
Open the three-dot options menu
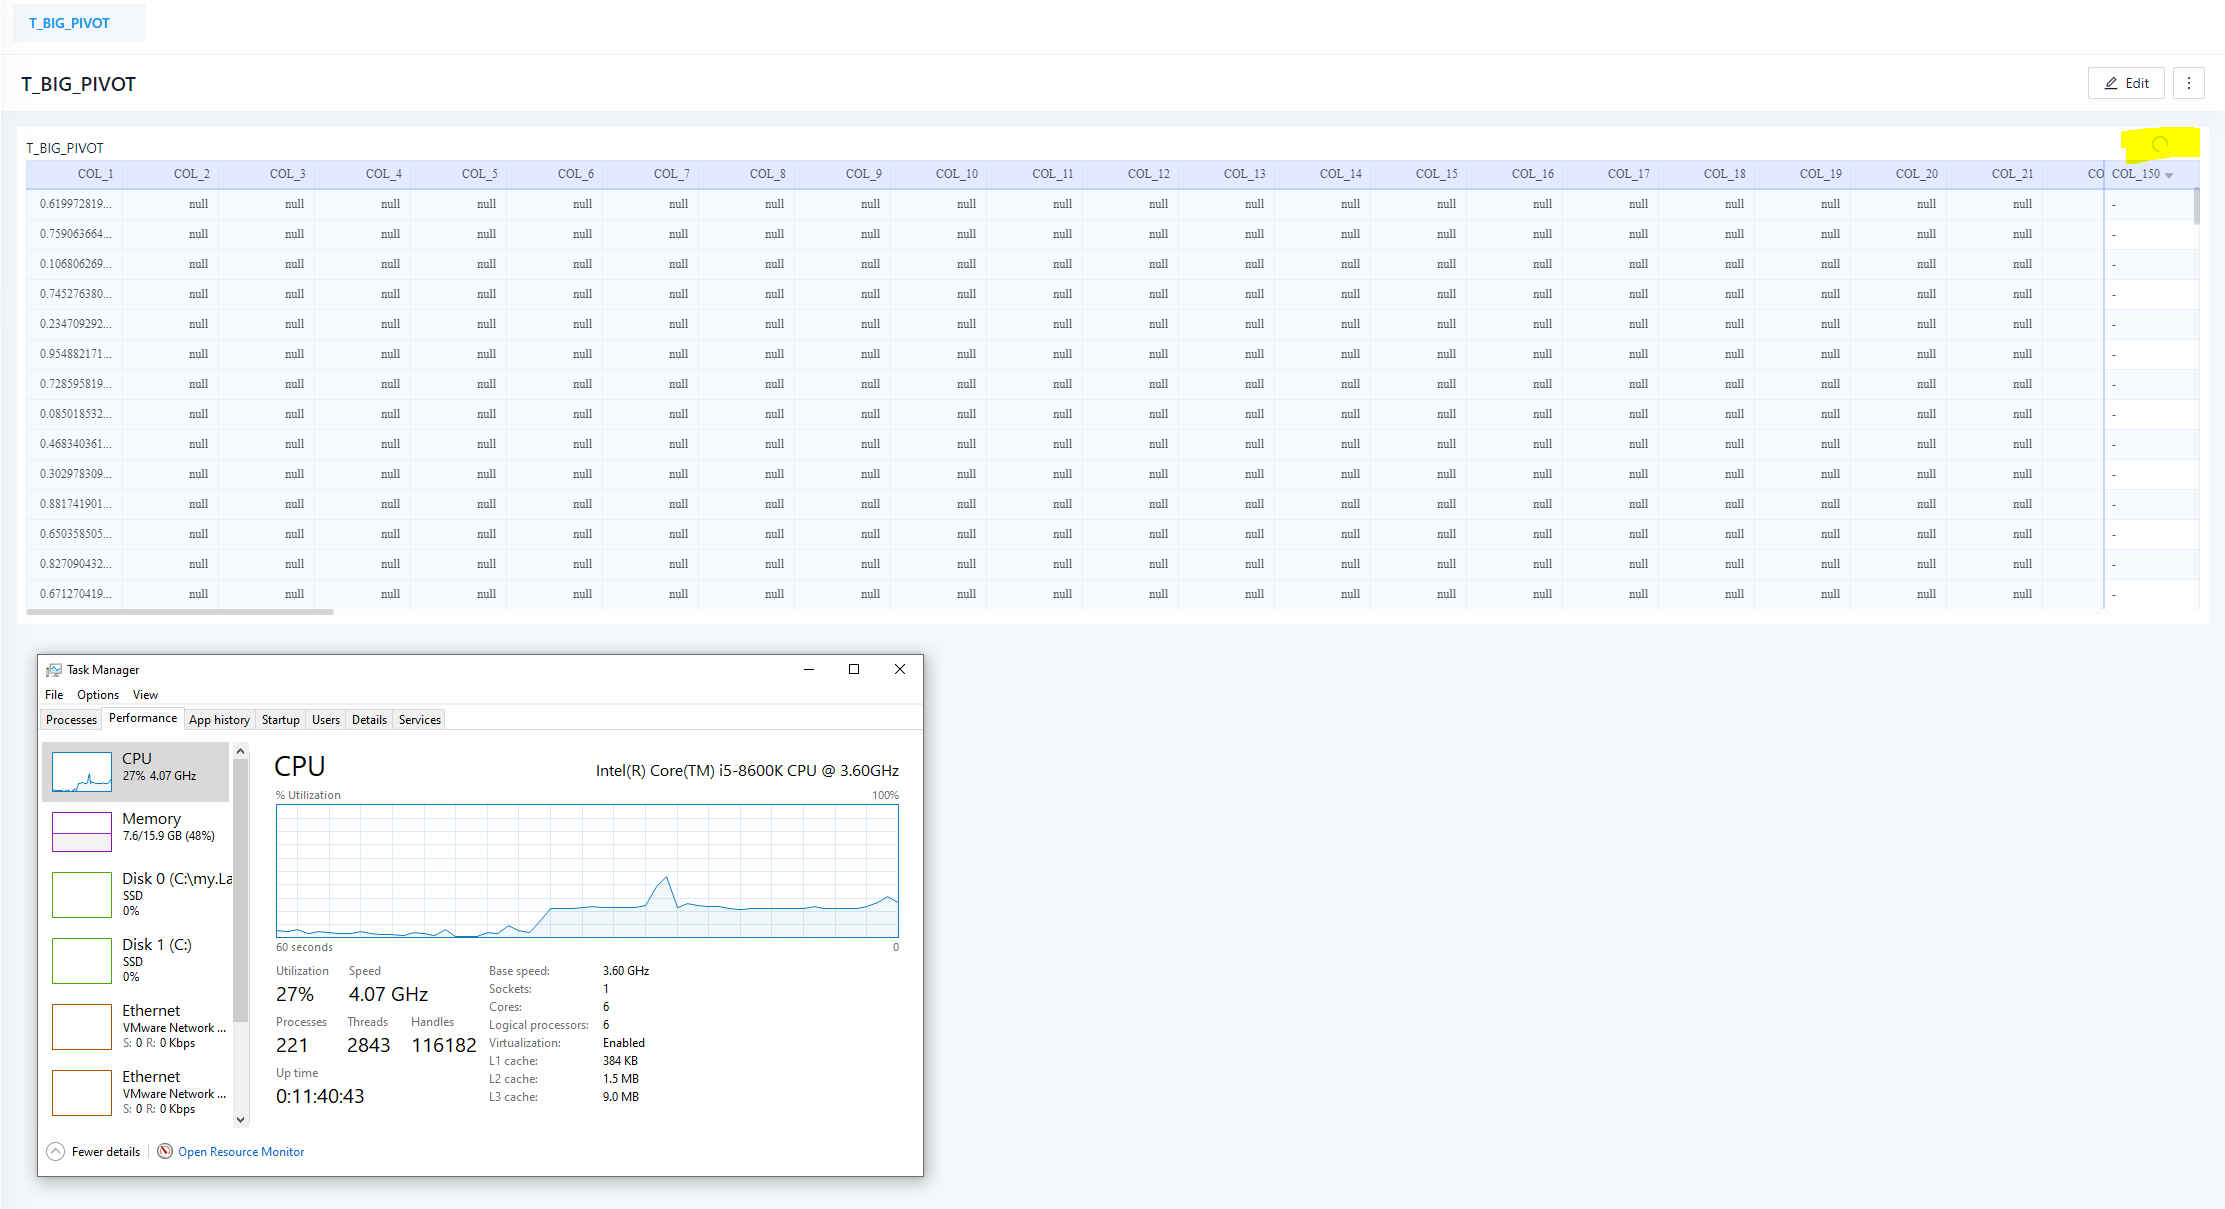pos(2189,83)
